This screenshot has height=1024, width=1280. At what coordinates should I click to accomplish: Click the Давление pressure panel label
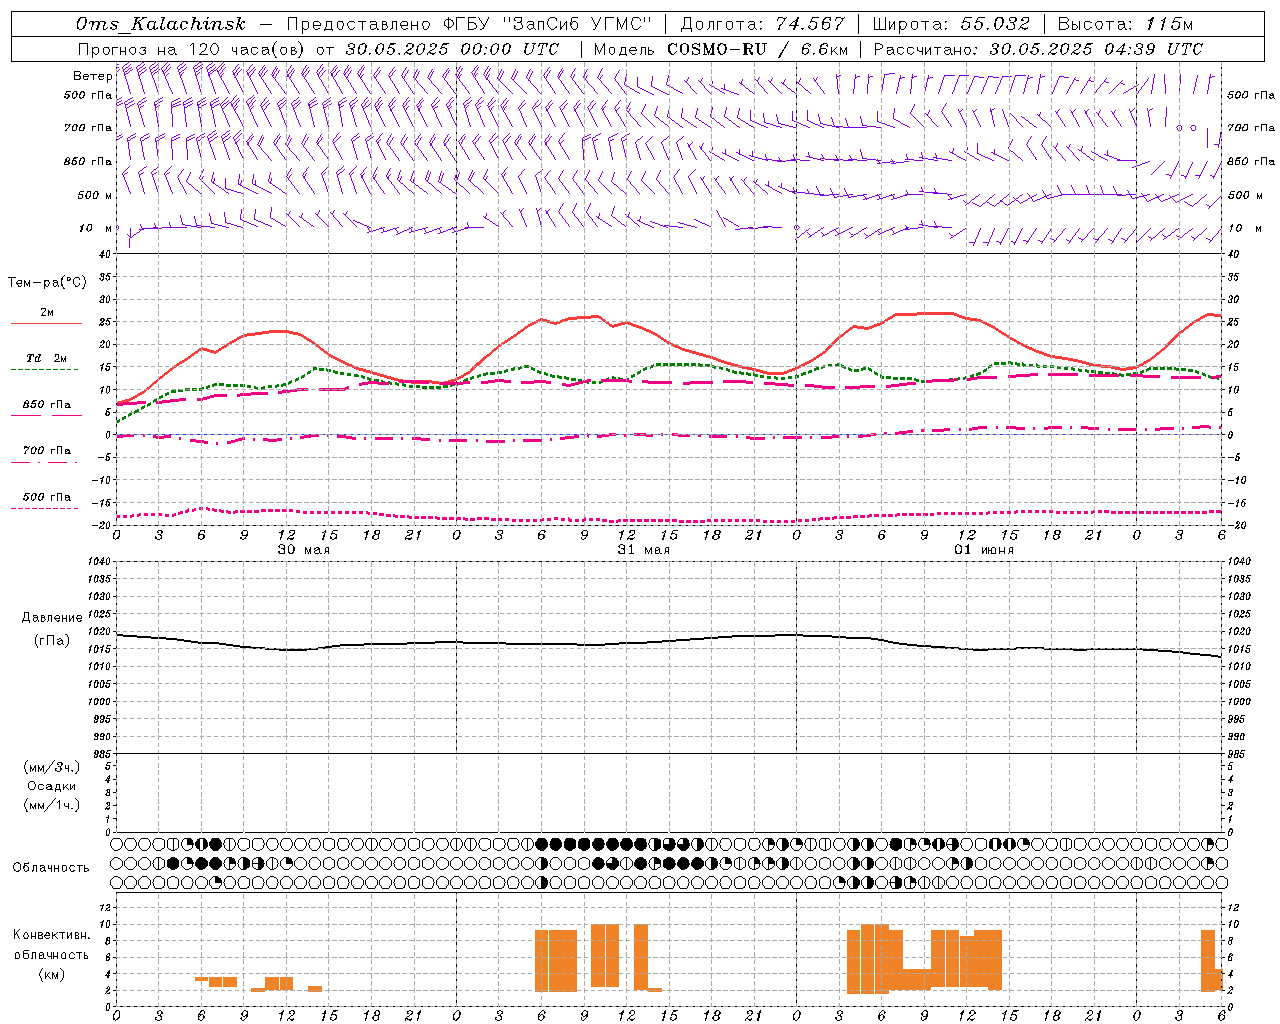tap(52, 618)
